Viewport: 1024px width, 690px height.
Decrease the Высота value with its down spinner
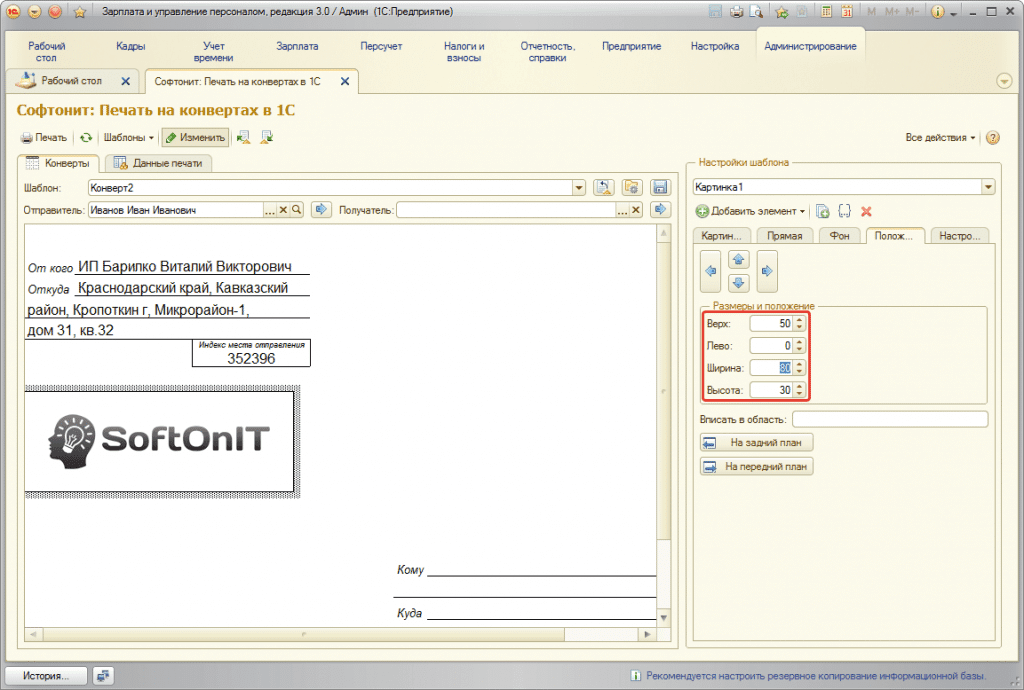pos(799,394)
